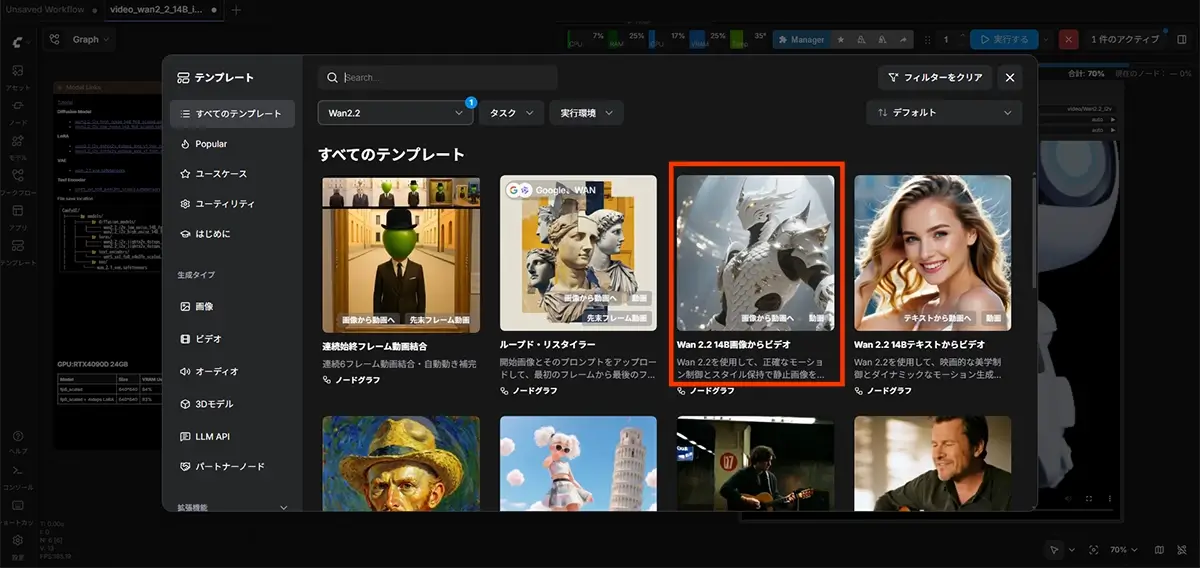Image resolution: width=1200 pixels, height=568 pixels.
Task: Click the template Search input field
Action: click(x=445, y=77)
